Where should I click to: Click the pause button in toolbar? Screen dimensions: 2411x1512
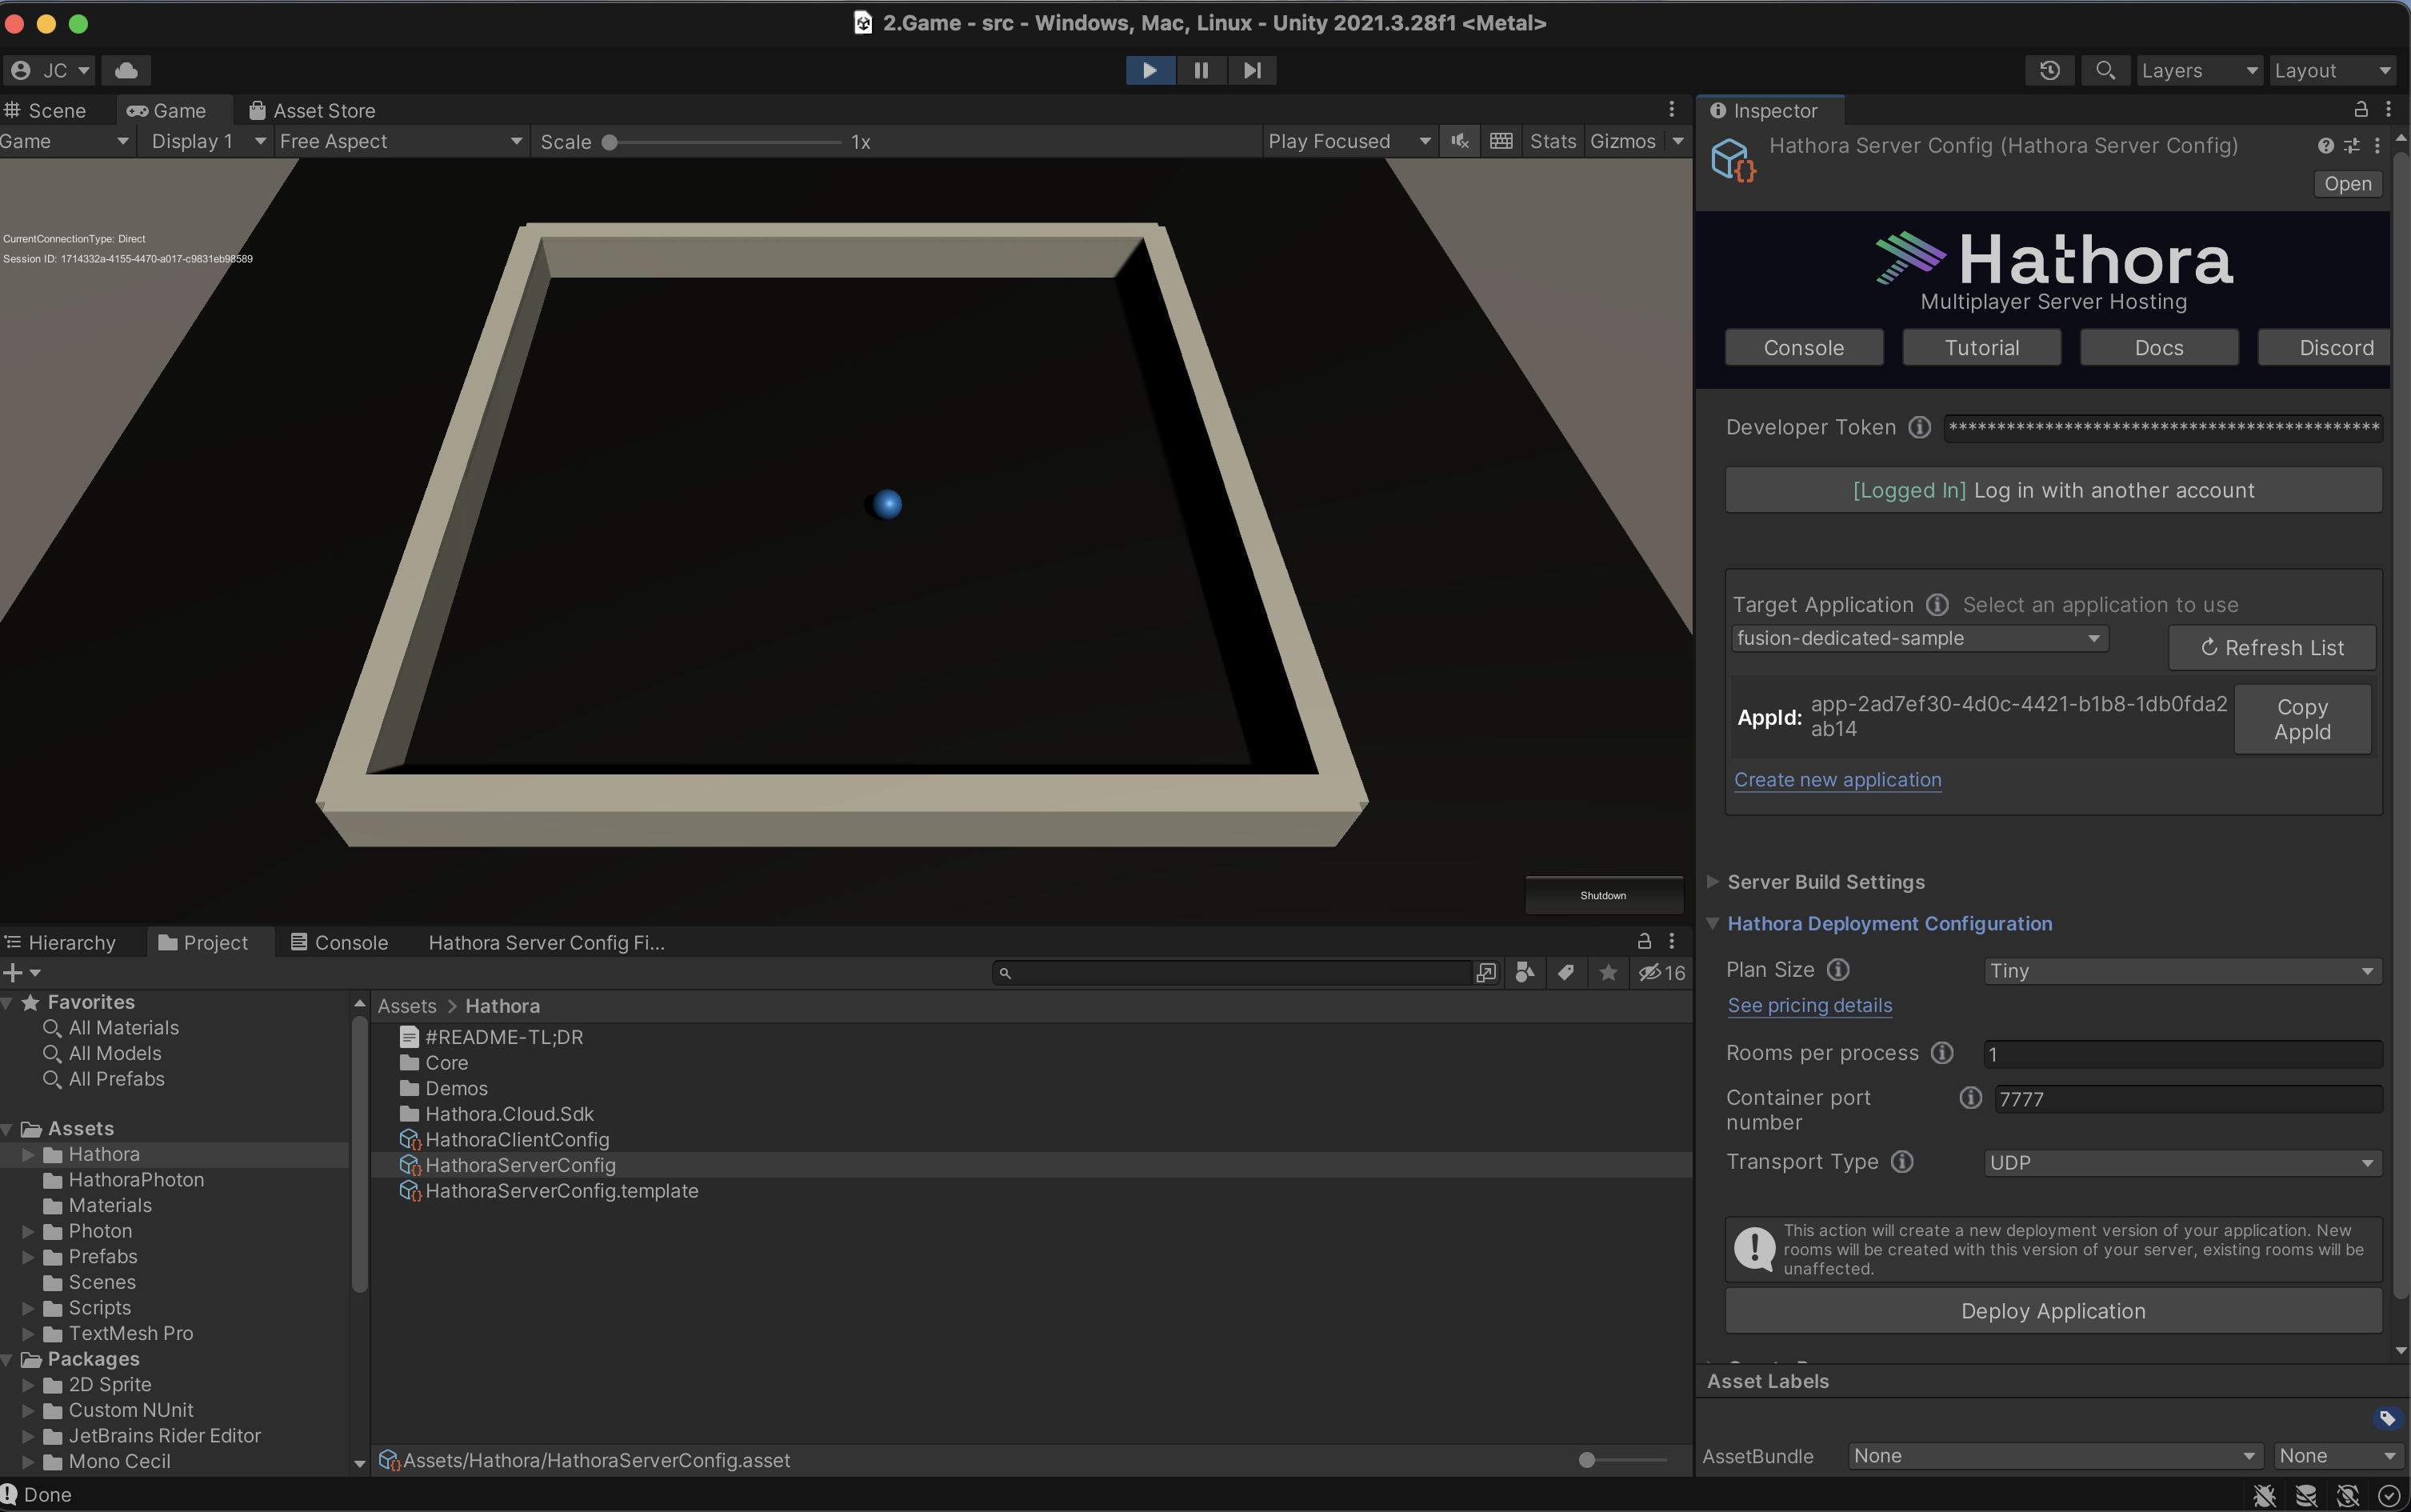point(1202,71)
